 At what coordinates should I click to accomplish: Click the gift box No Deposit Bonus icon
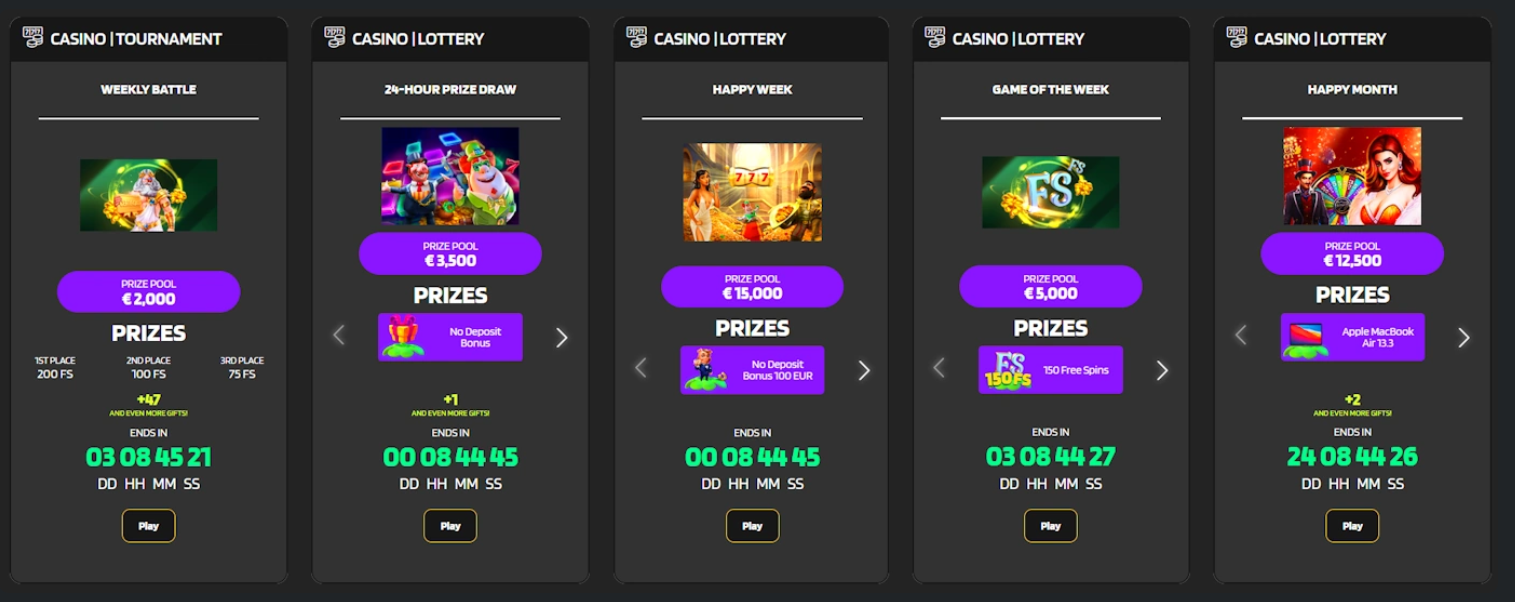click(x=405, y=337)
